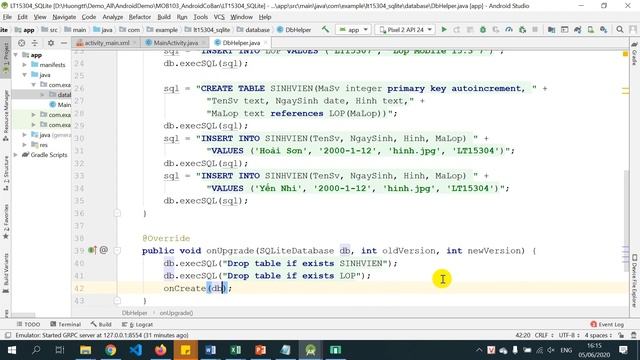The width and height of the screenshot is (640, 360).
Task: Open UTF-8 encoding selector
Action: pos(569,335)
